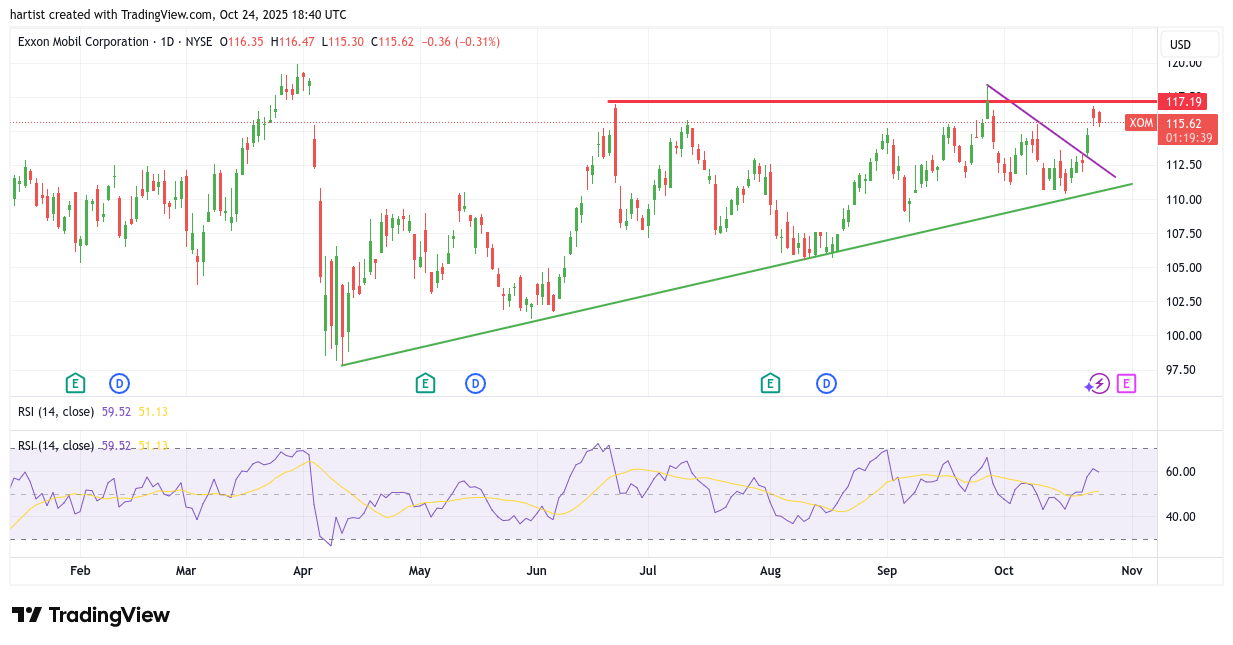The height and width of the screenshot is (645, 1233).
Task: Click the Exxon Mobil Corporation symbol title
Action: (x=83, y=42)
